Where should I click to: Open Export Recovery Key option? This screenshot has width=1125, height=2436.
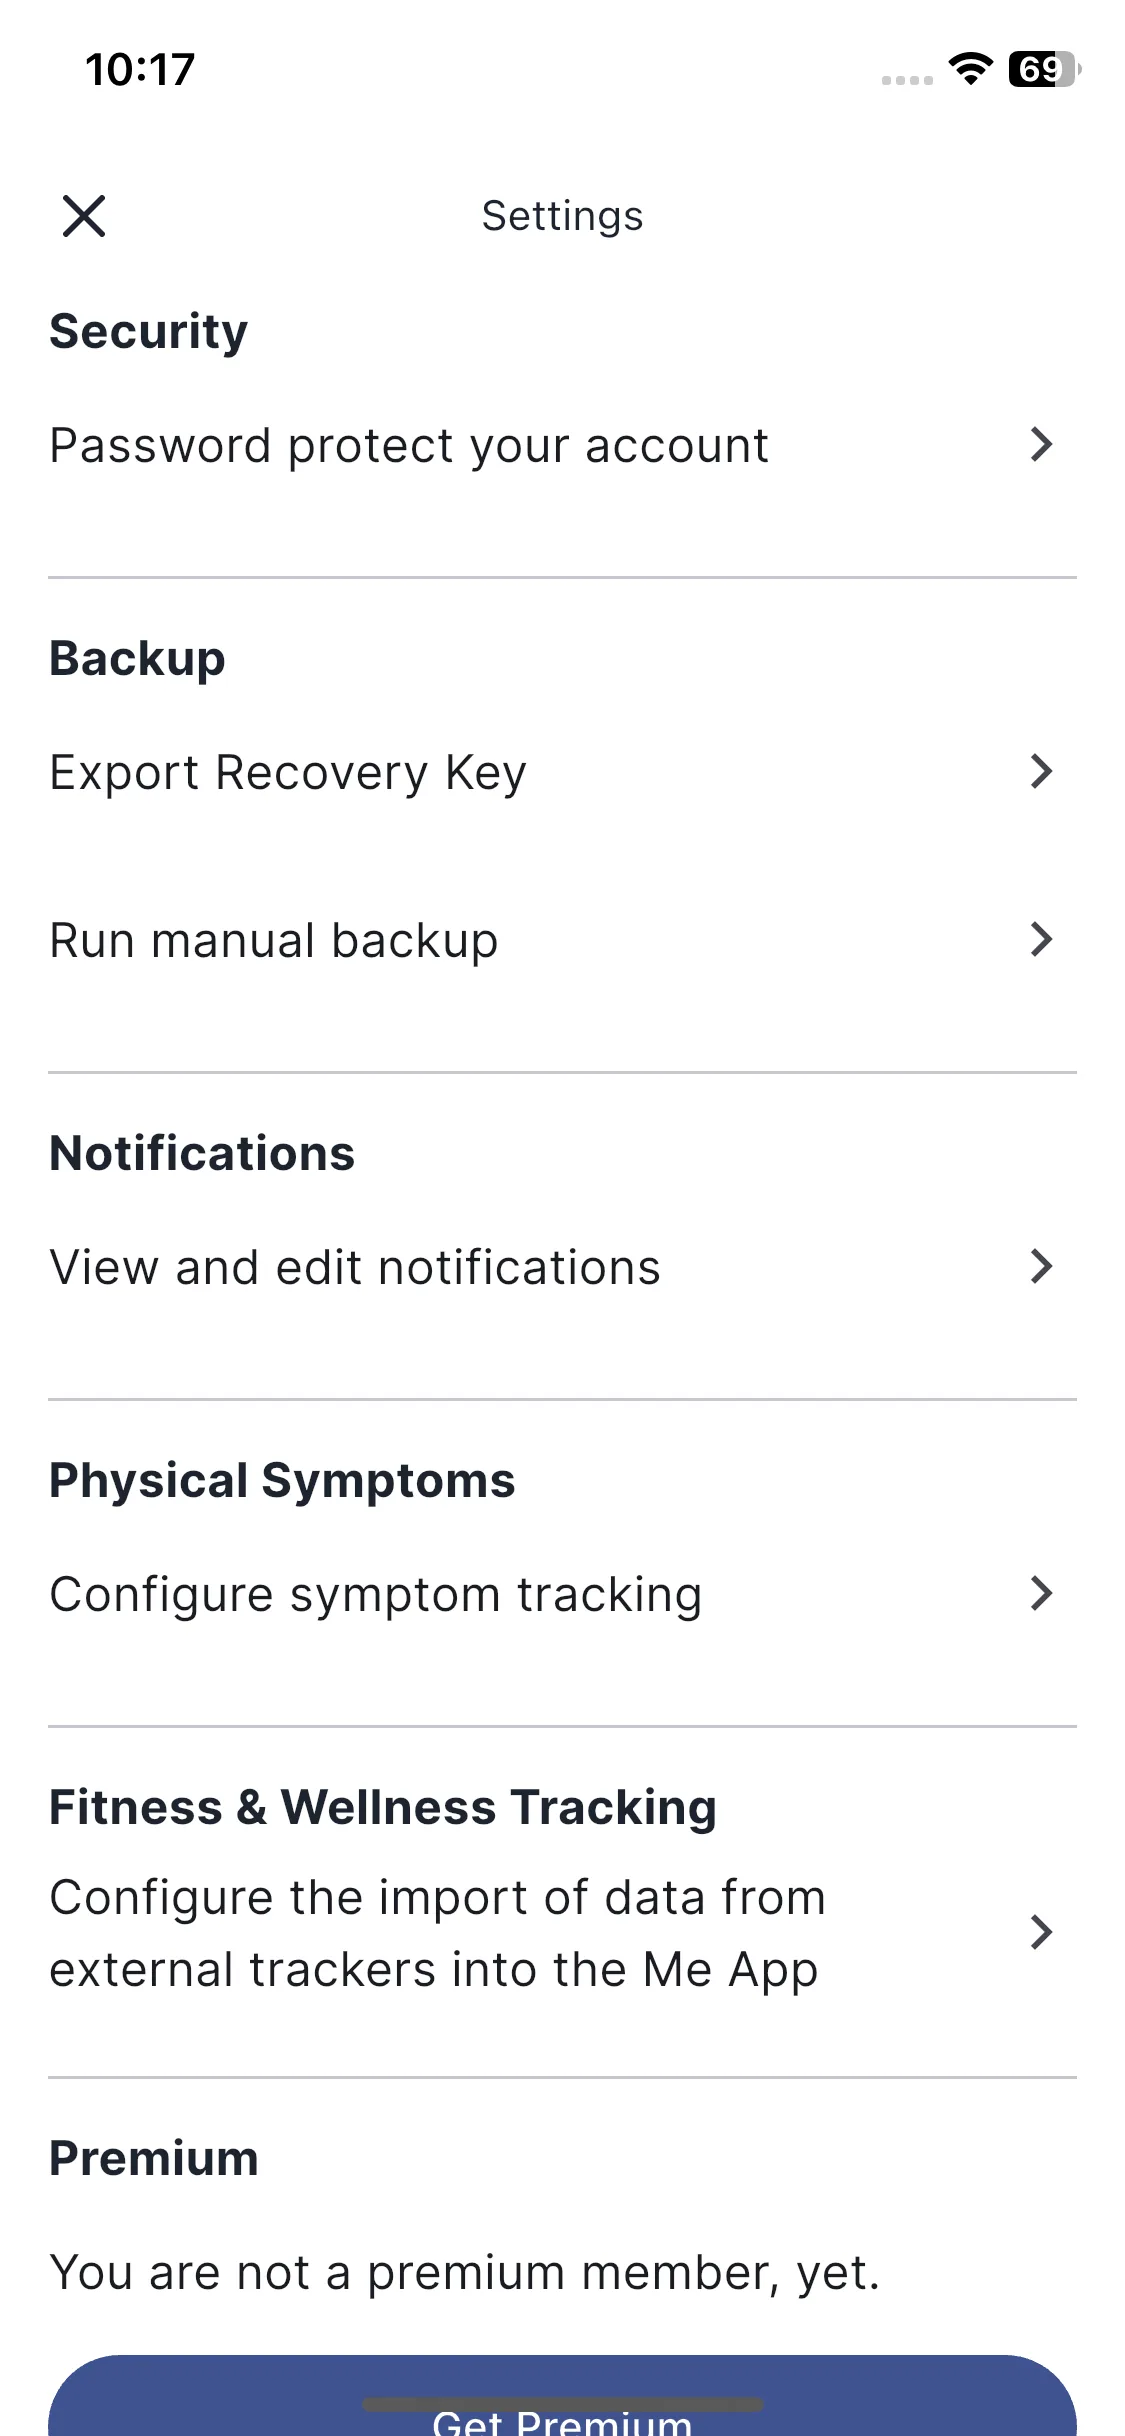[562, 772]
